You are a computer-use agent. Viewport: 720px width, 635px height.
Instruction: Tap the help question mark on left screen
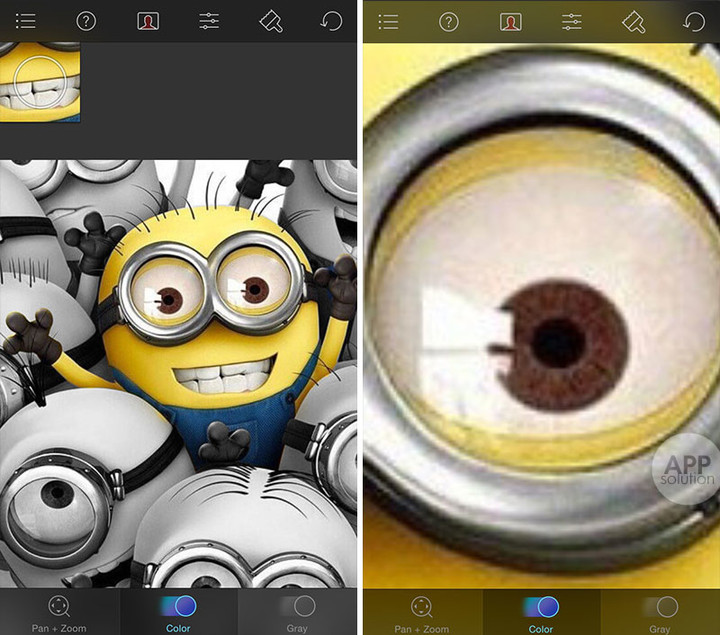86,21
